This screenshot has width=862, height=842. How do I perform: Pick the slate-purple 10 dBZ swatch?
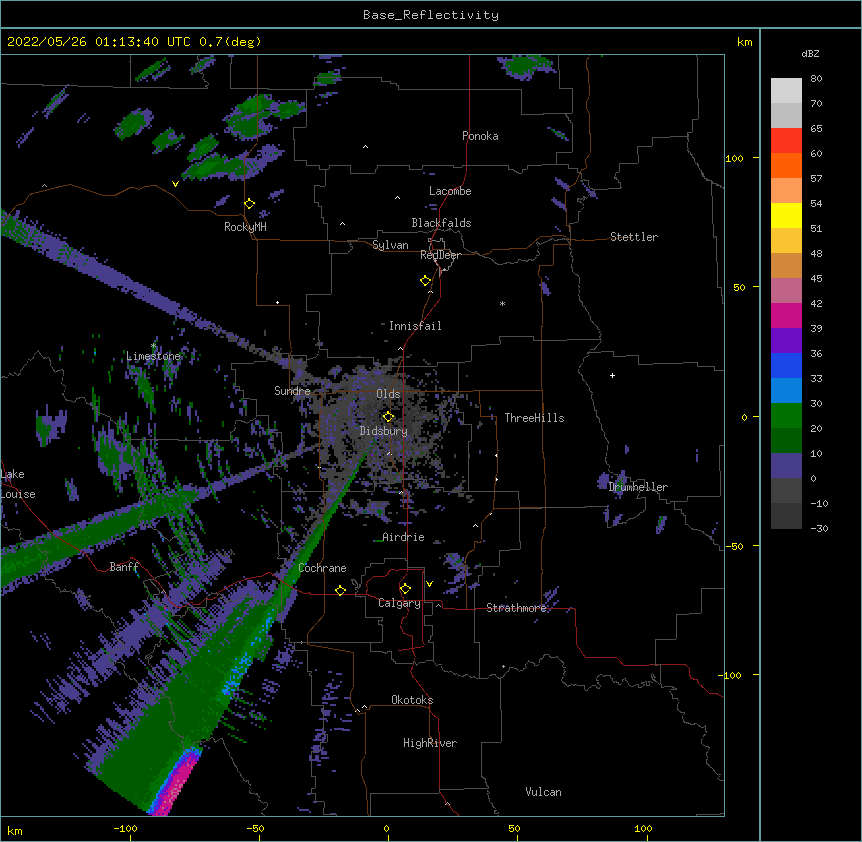tap(786, 466)
